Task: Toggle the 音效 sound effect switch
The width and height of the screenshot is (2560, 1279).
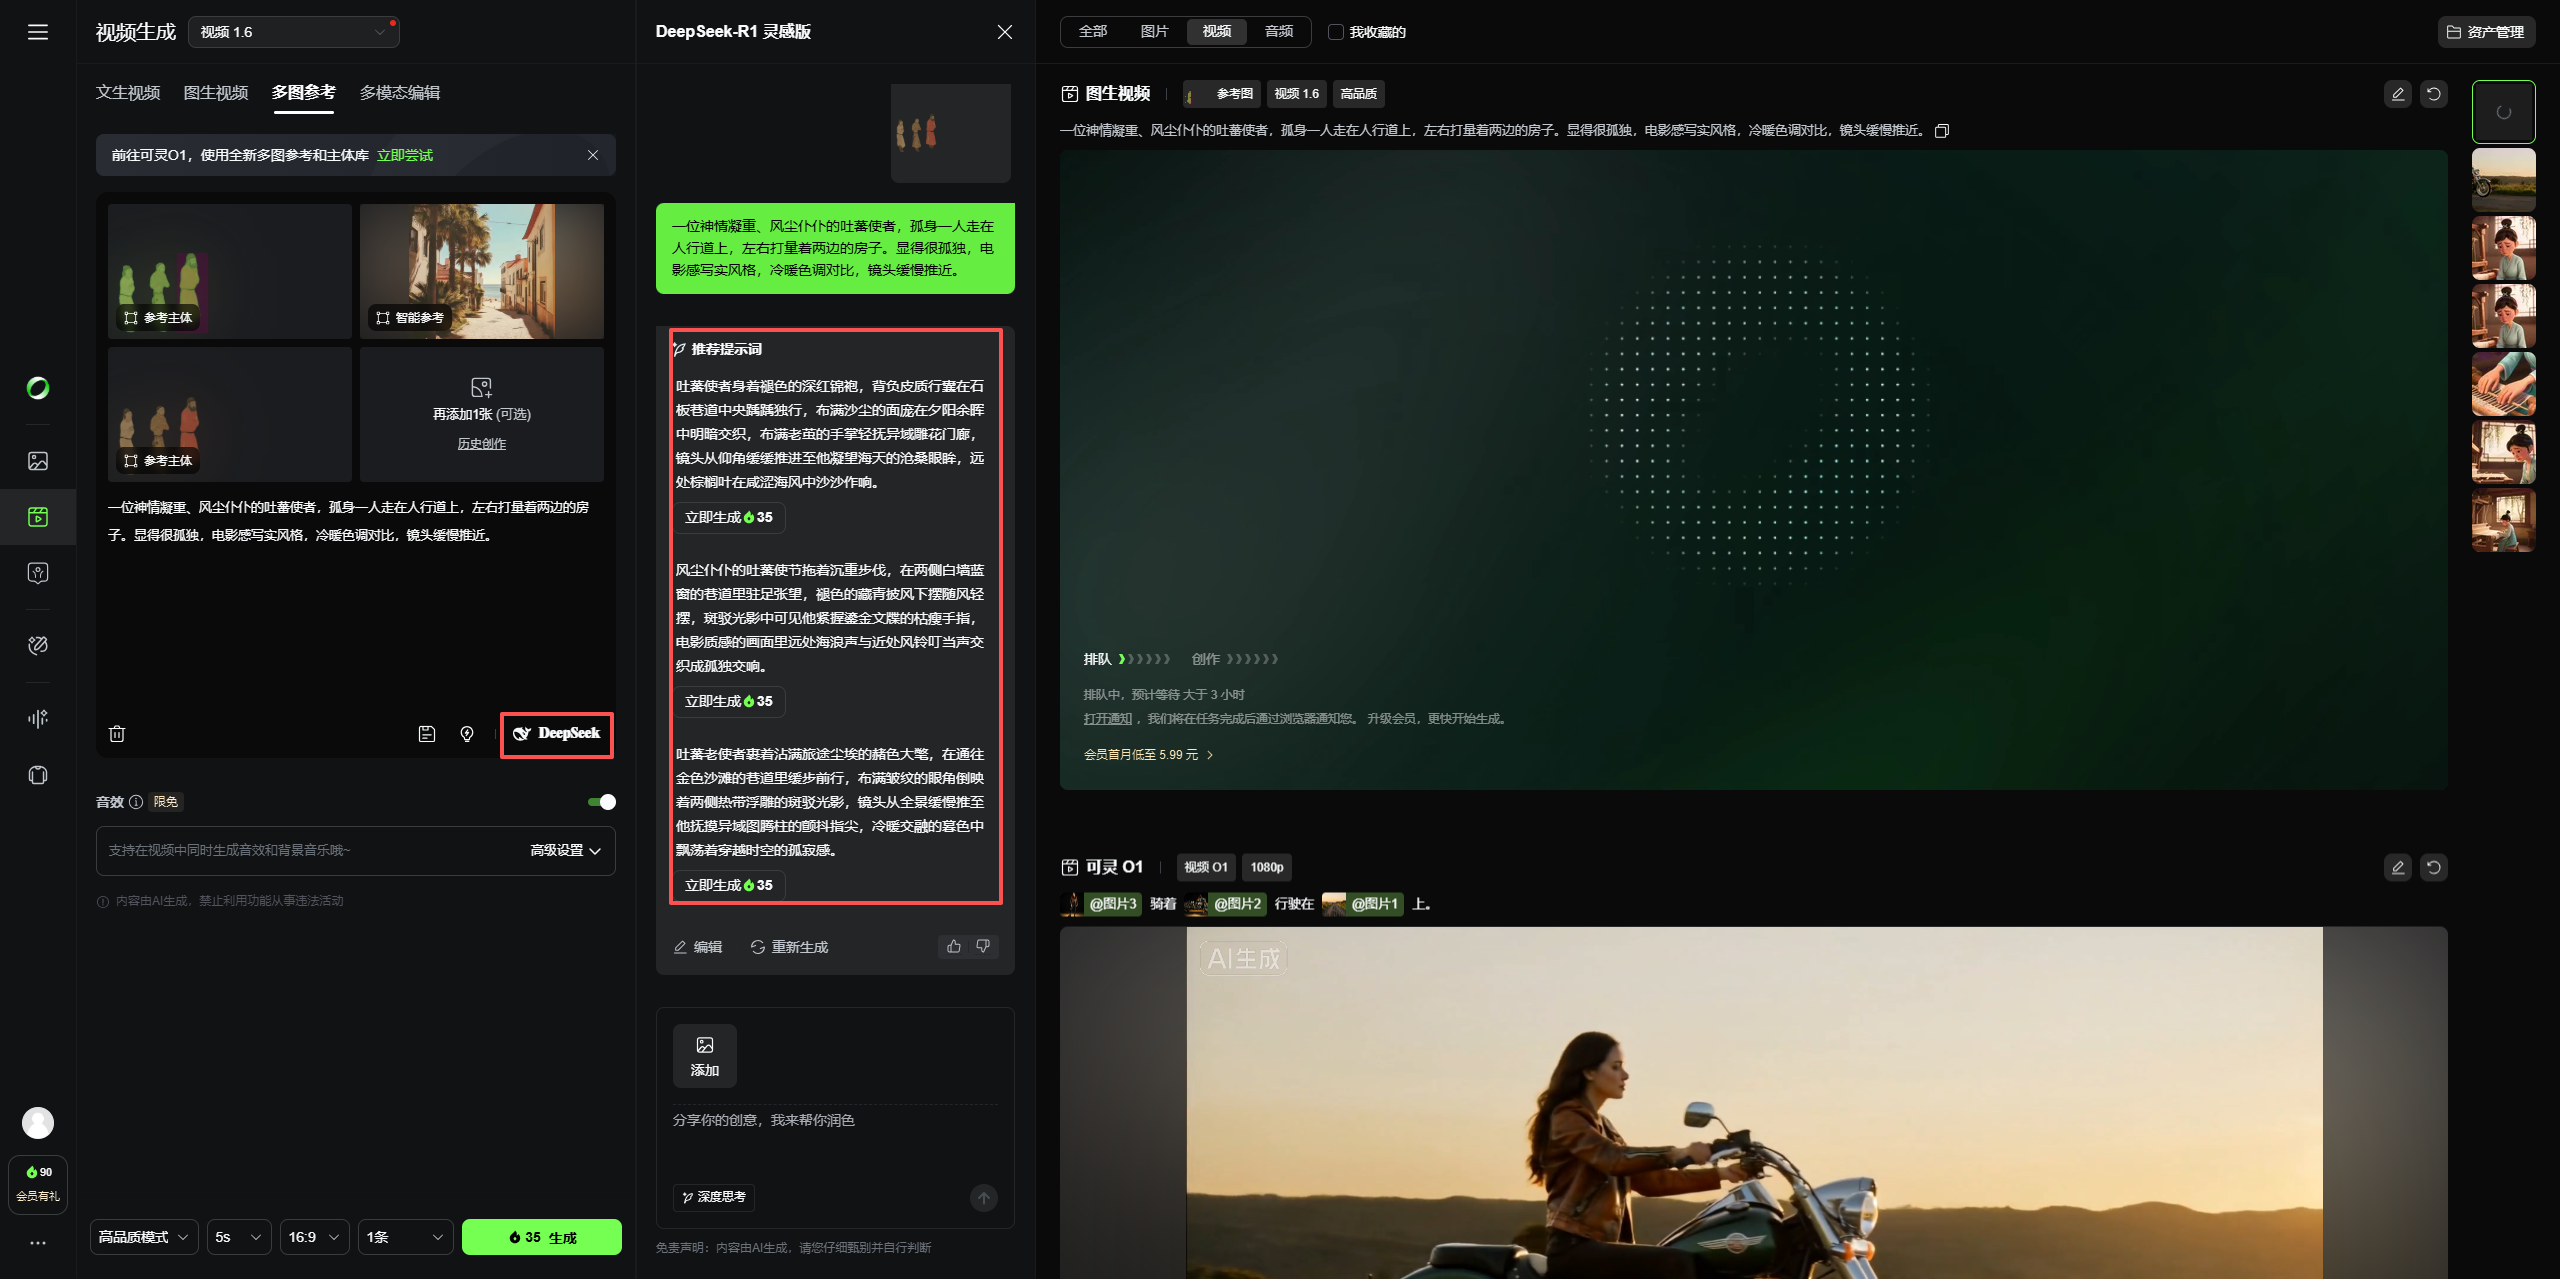Action: tap(602, 802)
